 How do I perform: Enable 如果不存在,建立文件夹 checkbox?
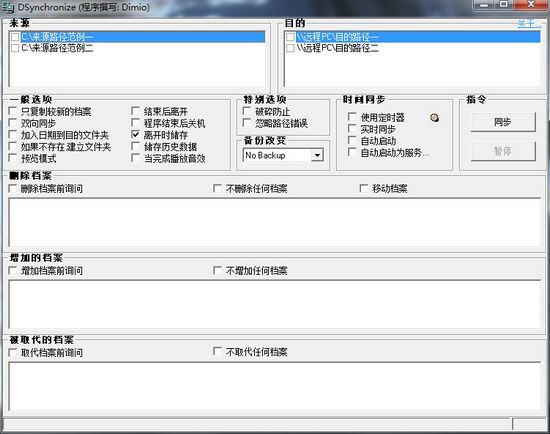[13, 146]
